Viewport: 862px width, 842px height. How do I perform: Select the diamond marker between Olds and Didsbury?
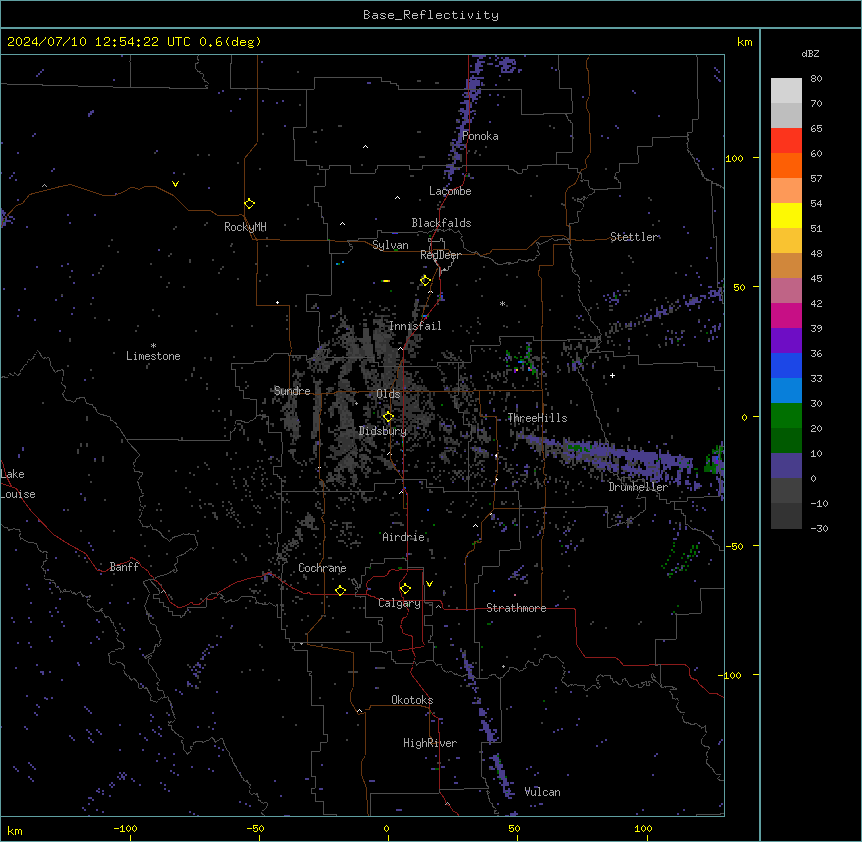388,417
